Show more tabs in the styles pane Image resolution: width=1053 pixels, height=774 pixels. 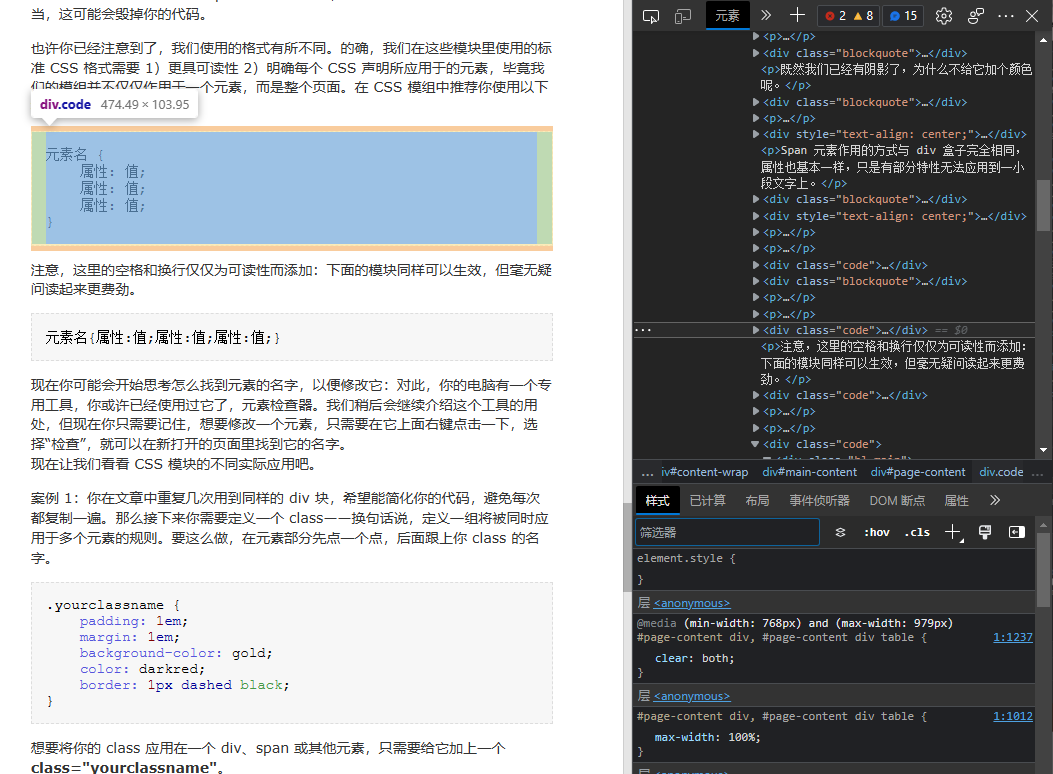pyautogui.click(x=994, y=500)
